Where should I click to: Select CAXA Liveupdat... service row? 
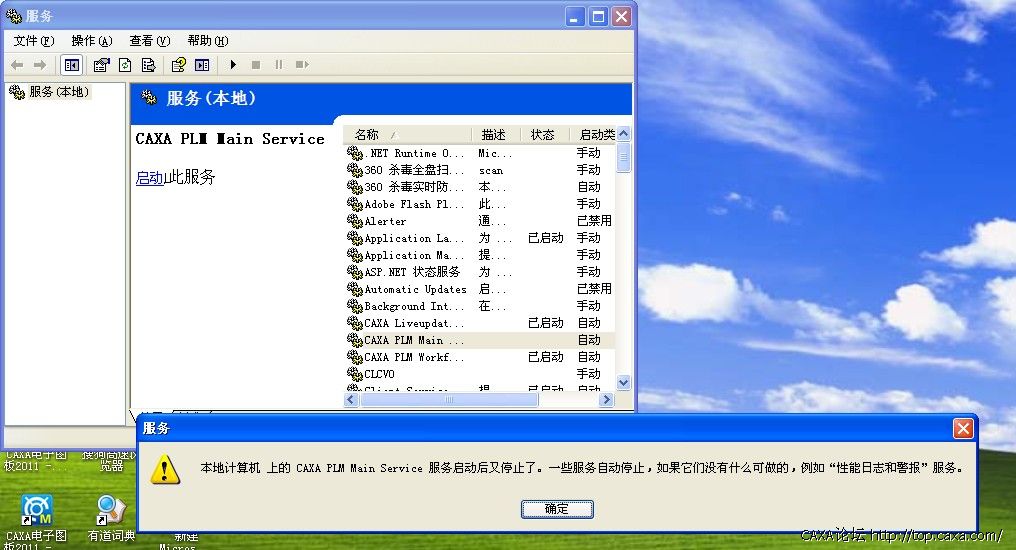pos(479,323)
